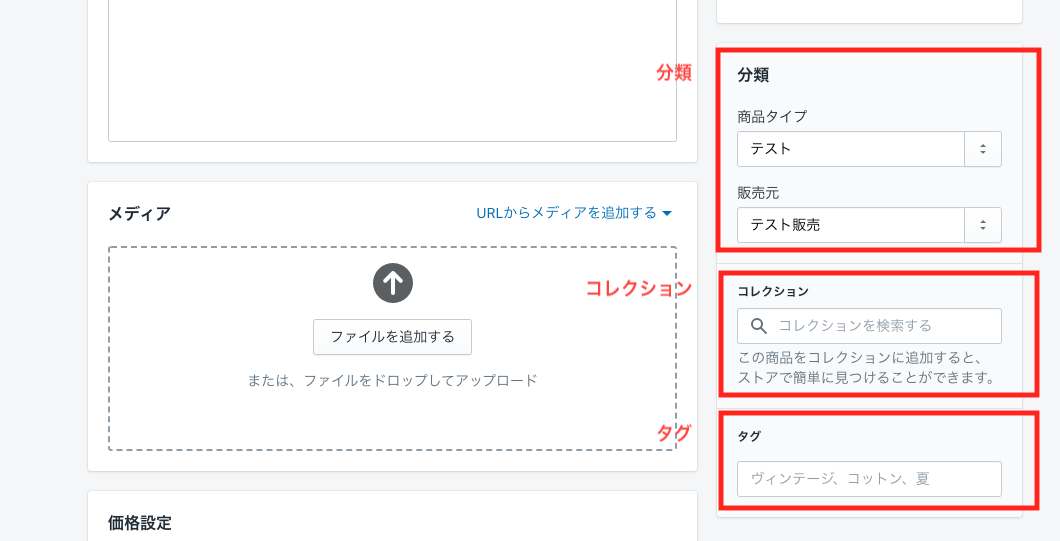This screenshot has height=541, width=1060.
Task: Open the 販売元 selector arrows
Action: 983,225
